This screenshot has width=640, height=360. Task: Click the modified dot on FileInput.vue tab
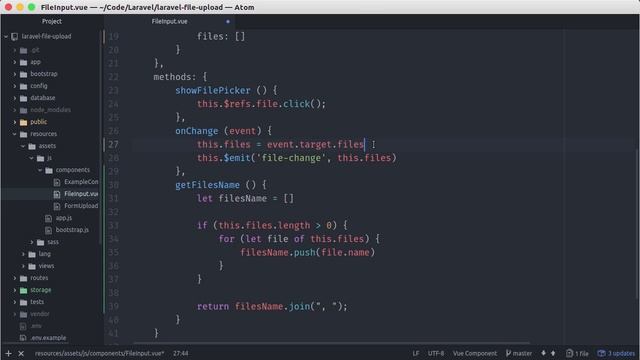(x=228, y=21)
